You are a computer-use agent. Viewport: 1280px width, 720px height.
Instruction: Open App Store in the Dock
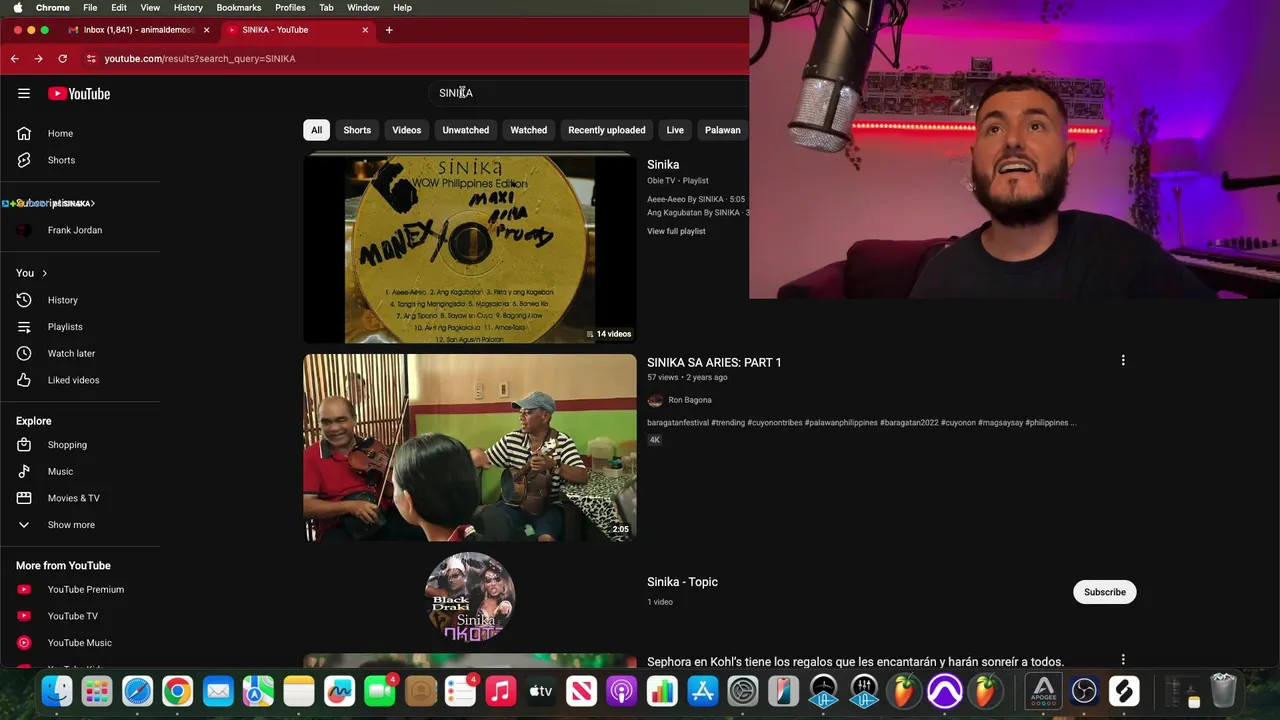(703, 691)
